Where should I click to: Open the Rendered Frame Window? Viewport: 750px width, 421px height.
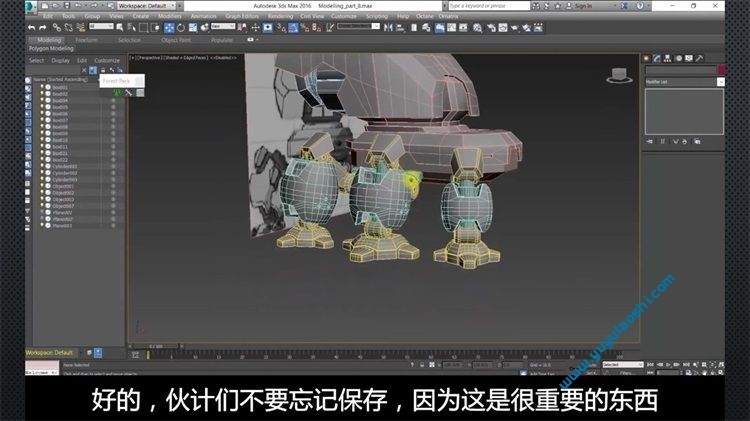[503, 28]
